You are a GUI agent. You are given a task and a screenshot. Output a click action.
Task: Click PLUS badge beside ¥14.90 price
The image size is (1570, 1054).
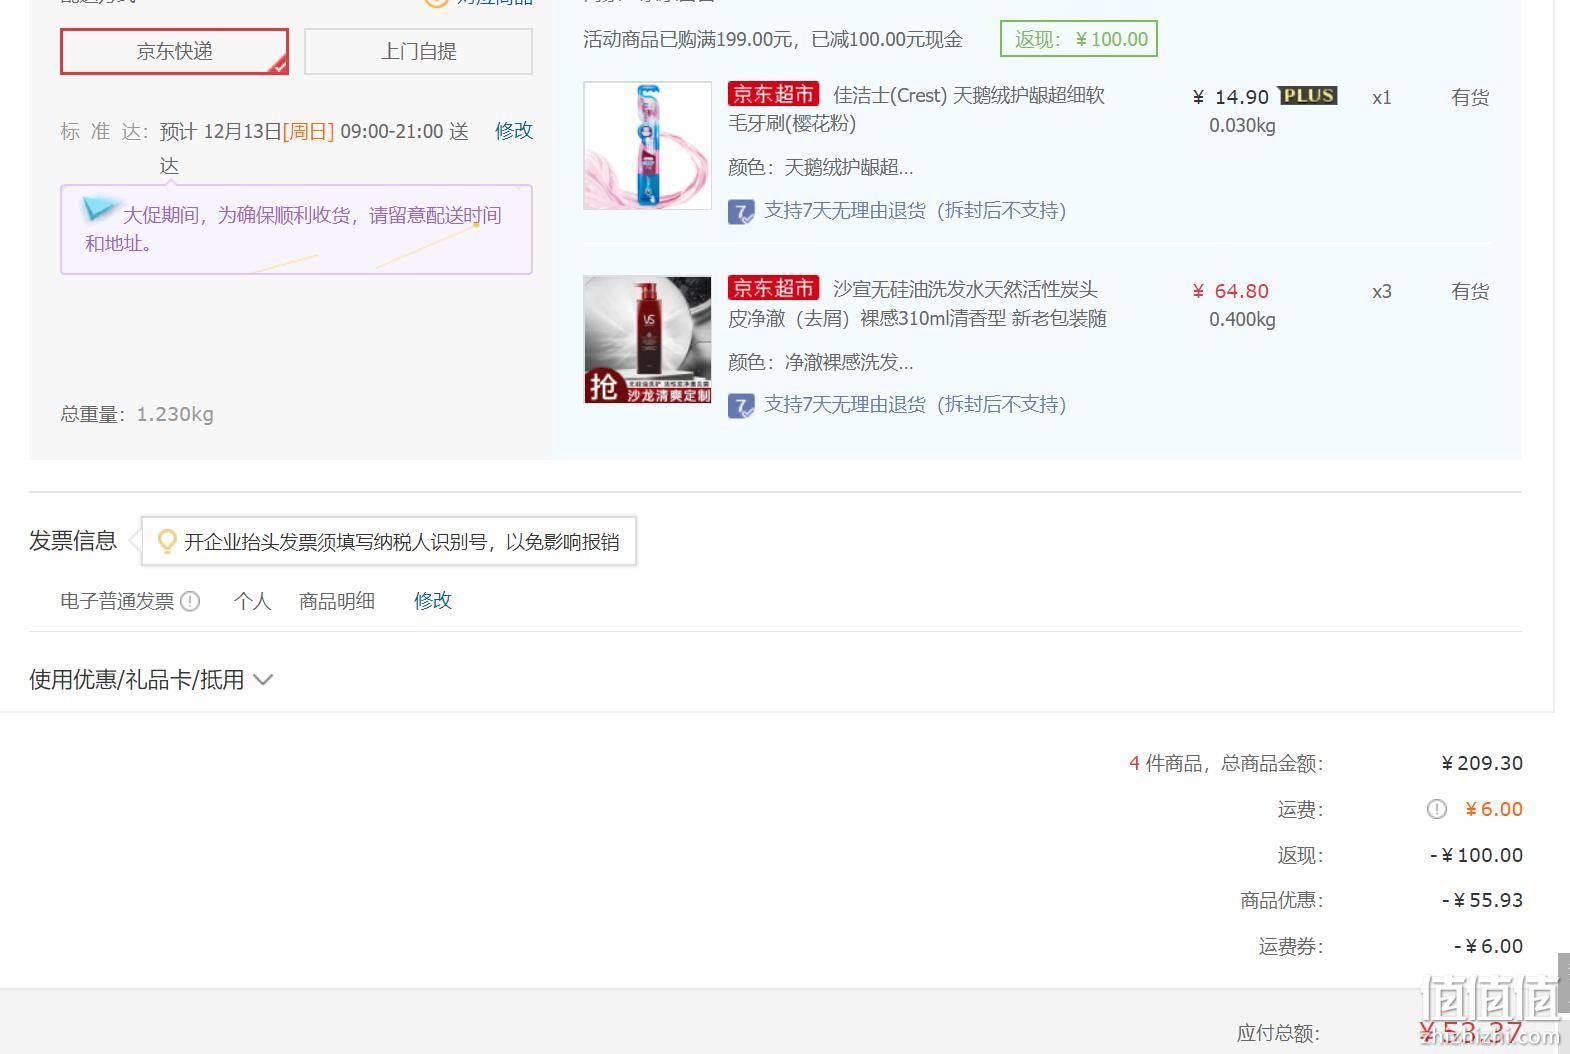pyautogui.click(x=1308, y=96)
